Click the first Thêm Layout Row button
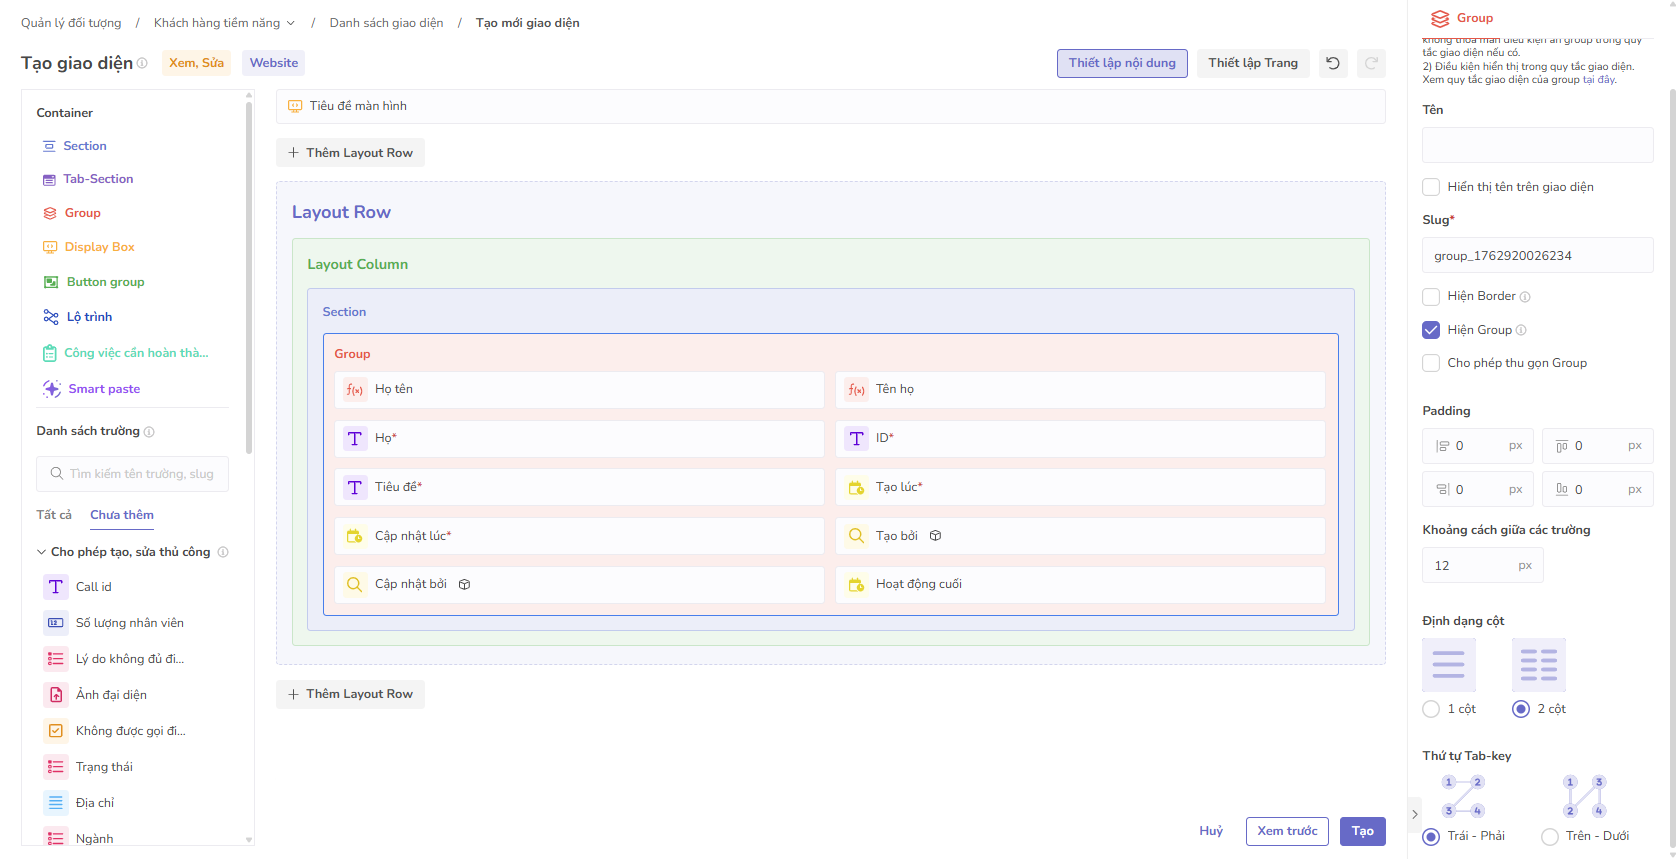 [x=350, y=153]
